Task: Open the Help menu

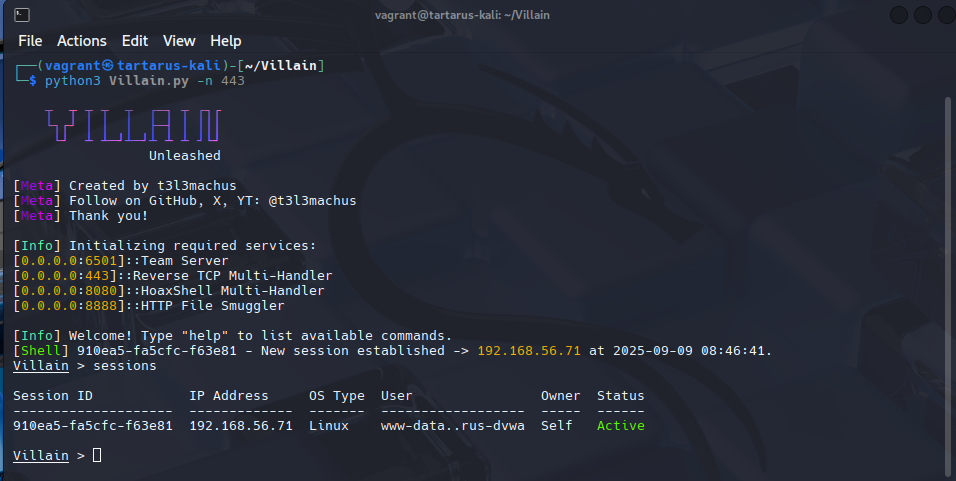Action: click(226, 41)
